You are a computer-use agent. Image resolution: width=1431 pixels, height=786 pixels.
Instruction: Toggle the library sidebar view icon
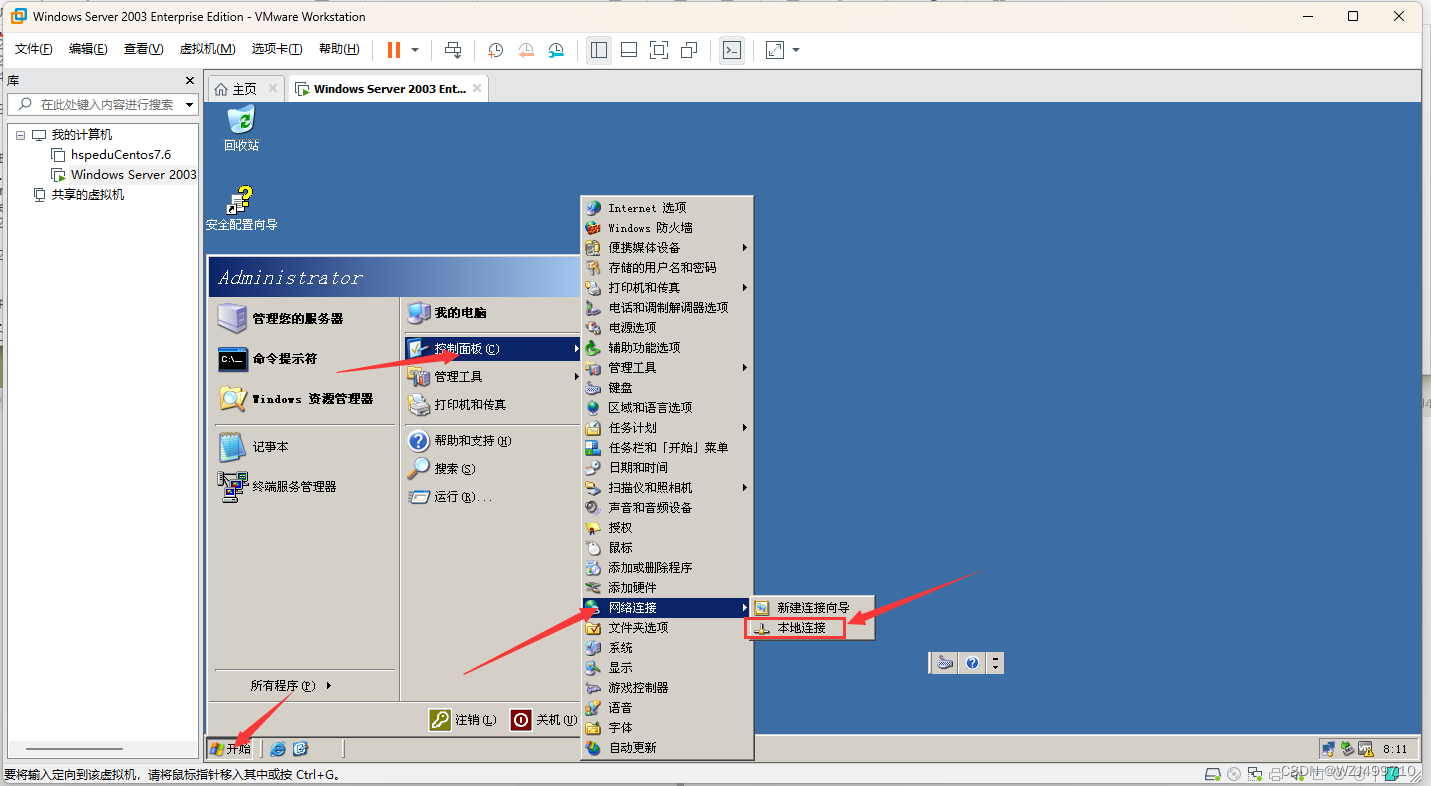[x=599, y=49]
